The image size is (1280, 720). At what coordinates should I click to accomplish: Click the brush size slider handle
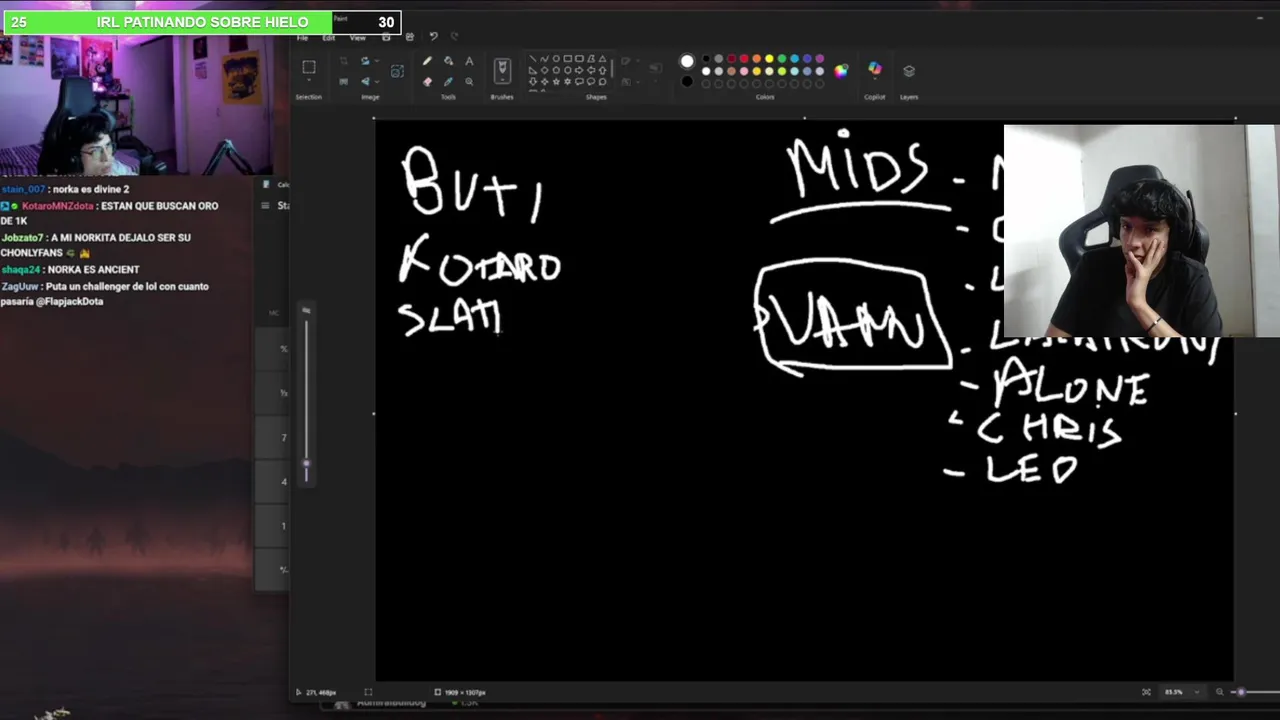306,464
